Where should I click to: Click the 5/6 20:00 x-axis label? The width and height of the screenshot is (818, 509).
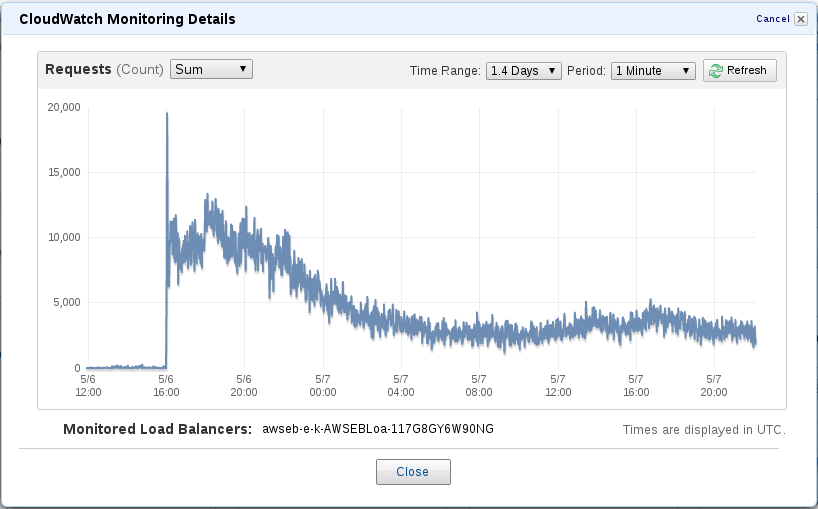pos(244,385)
